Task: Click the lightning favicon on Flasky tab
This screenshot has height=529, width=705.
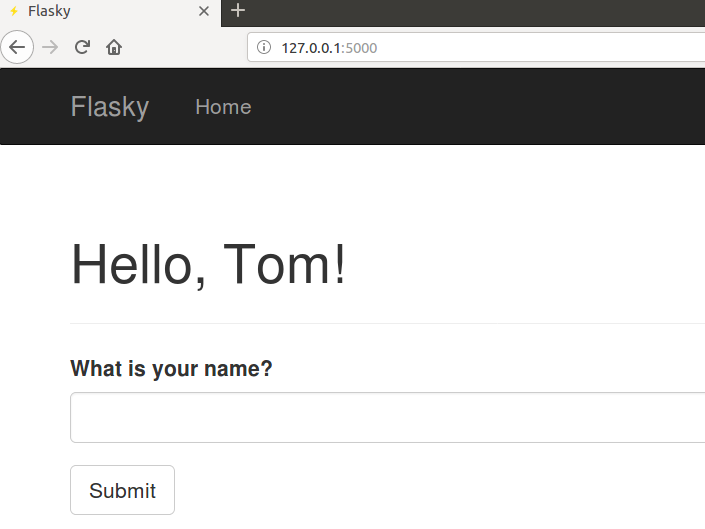Action: [x=14, y=12]
